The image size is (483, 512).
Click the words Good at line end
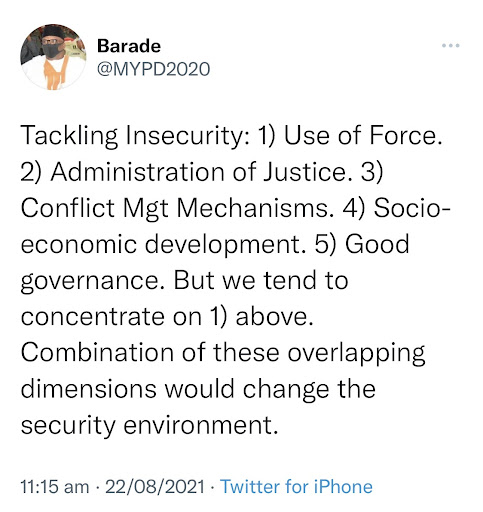pyautogui.click(x=377, y=244)
